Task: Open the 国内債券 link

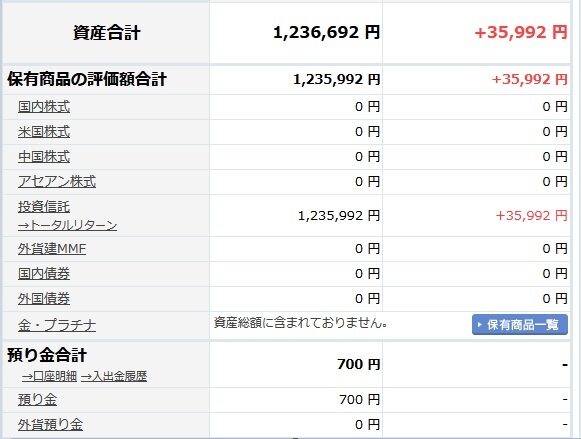Action: [x=44, y=274]
